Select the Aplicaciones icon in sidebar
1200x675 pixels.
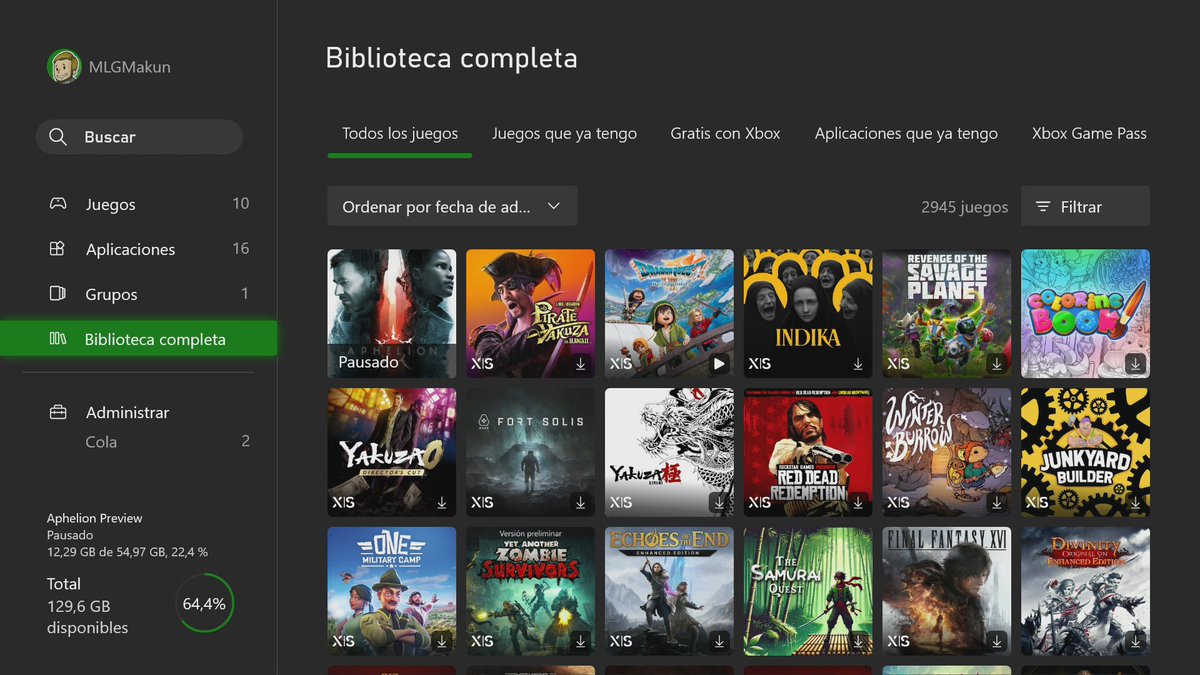coord(58,249)
